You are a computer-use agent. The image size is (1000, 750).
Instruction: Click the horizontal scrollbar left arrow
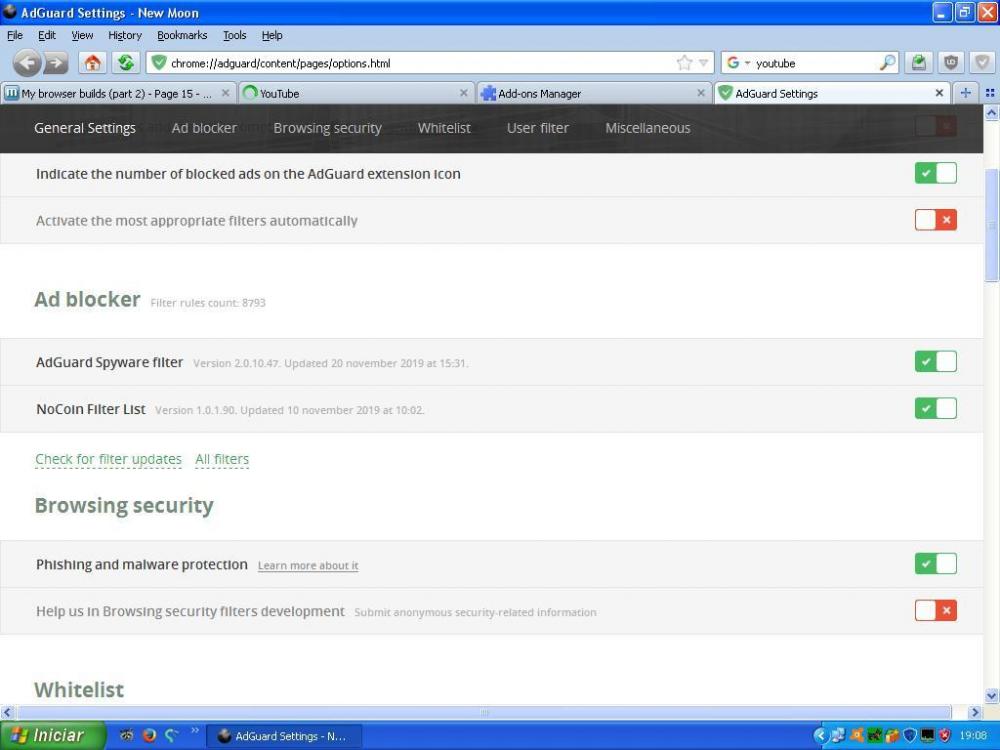(8, 712)
